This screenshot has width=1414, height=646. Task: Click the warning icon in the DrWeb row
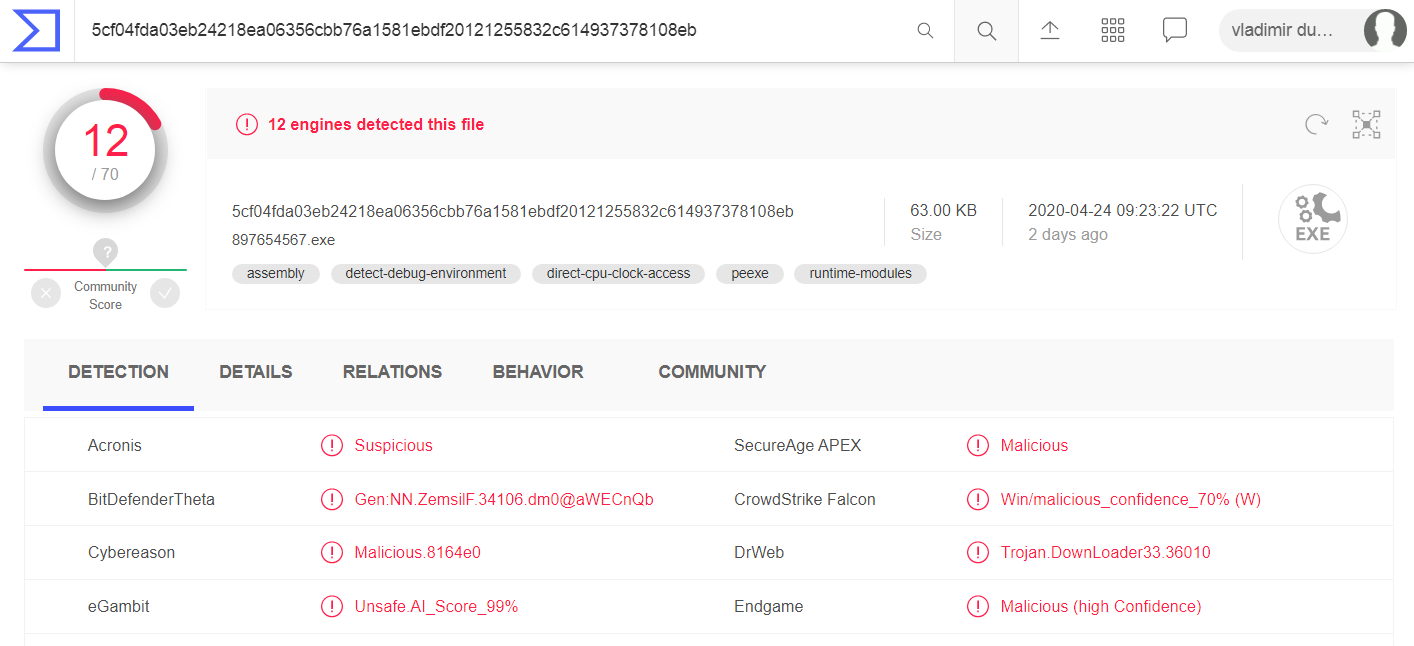(978, 552)
